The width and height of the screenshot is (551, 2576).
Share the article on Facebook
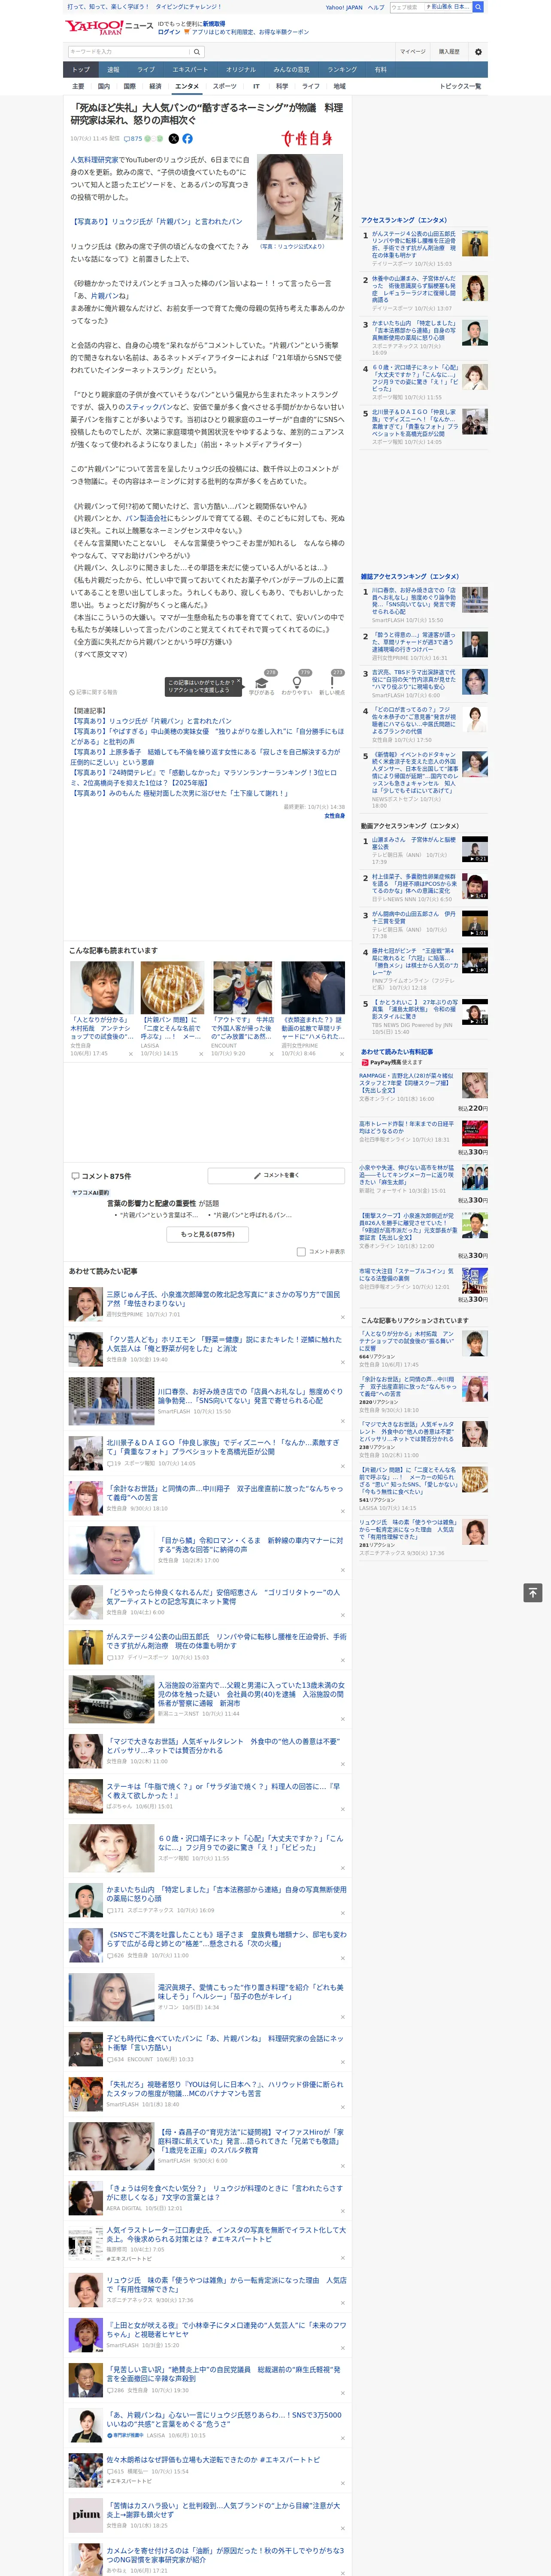[x=187, y=139]
